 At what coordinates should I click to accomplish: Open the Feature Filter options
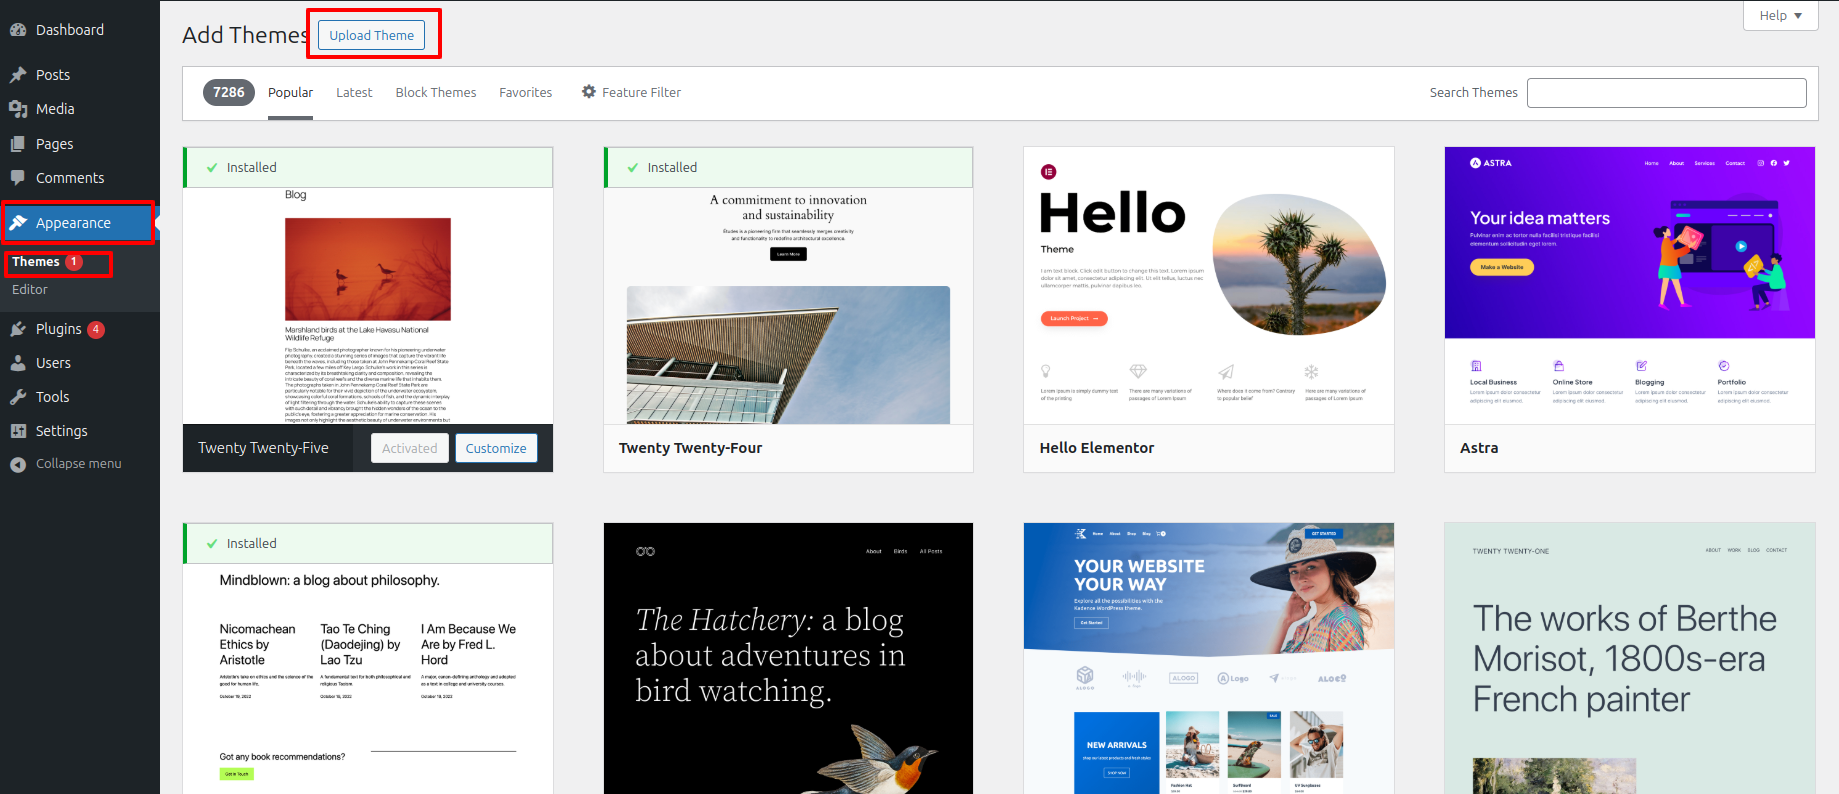coord(631,92)
